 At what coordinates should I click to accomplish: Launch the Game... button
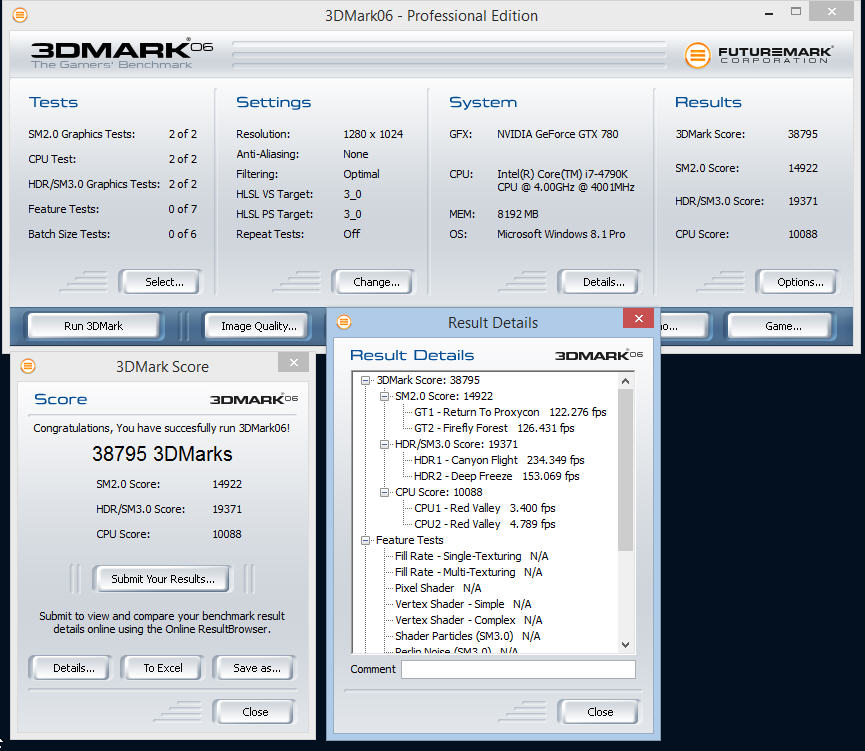click(x=783, y=326)
